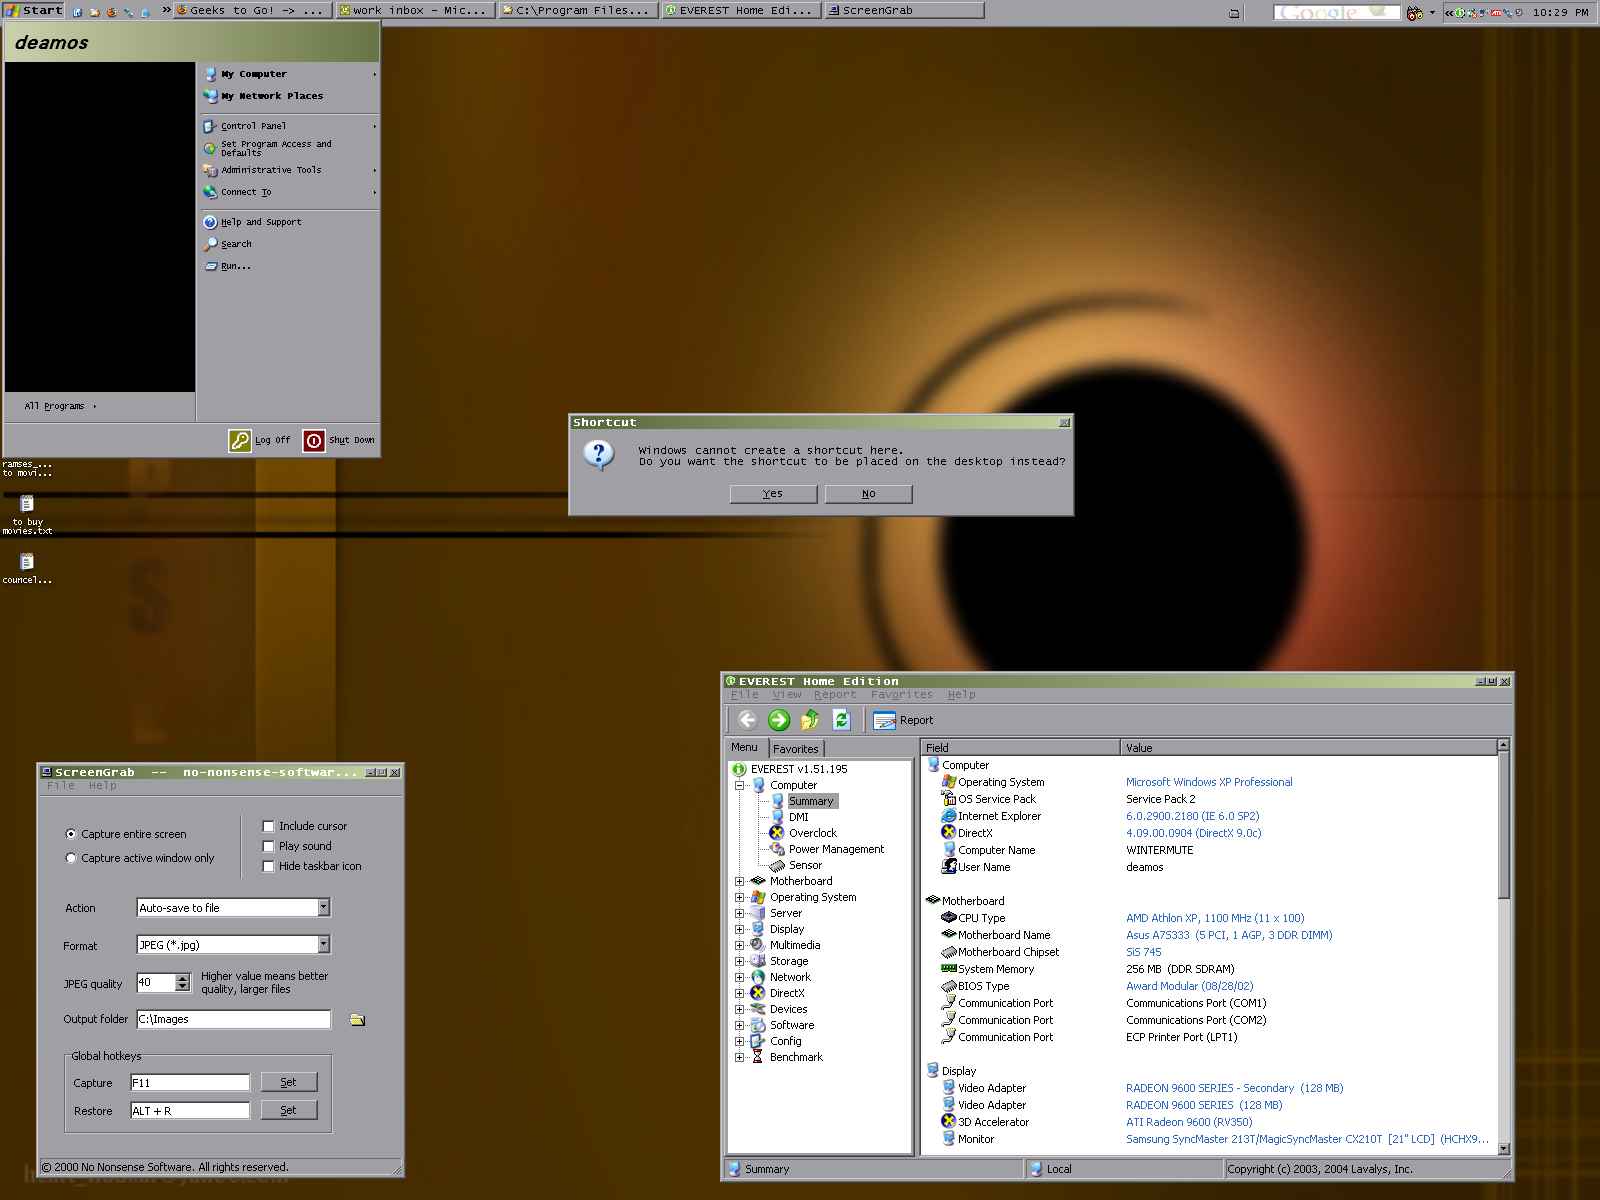Click the Output folder input field
1600x1200 pixels.
point(233,1019)
